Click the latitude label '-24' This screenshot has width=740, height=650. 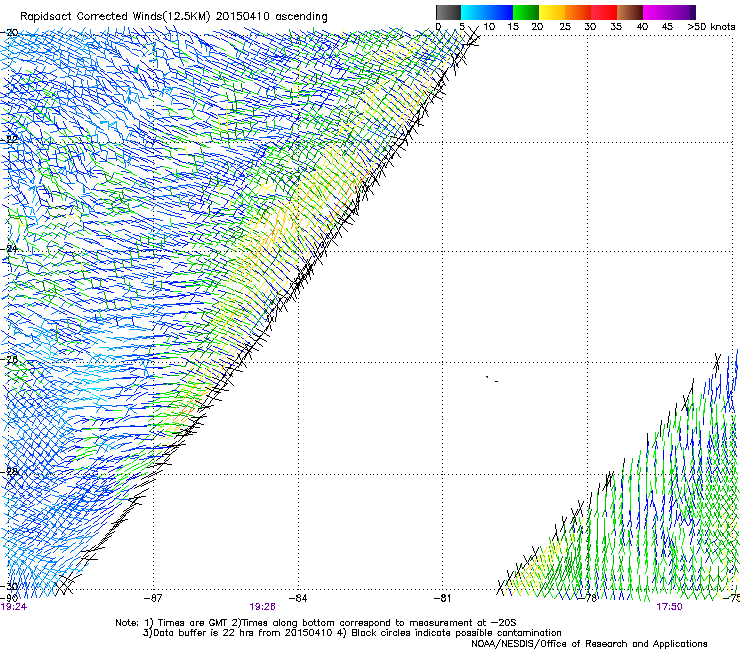coord(10,248)
